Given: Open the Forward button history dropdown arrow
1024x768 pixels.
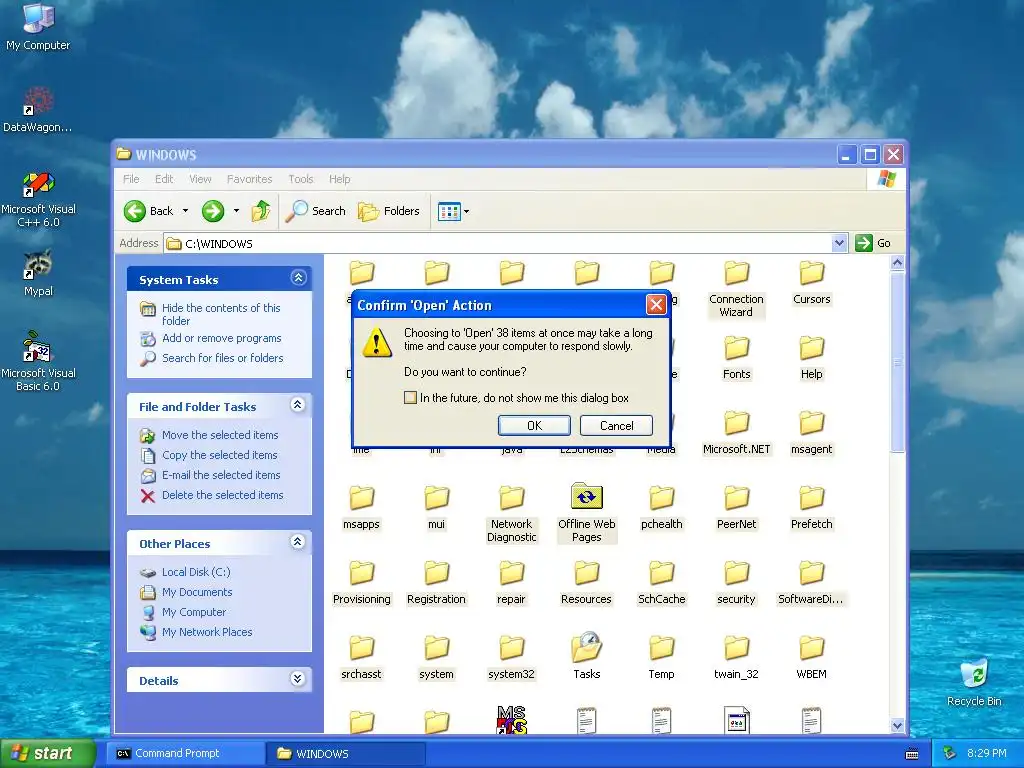Looking at the screenshot, I should click(x=236, y=211).
